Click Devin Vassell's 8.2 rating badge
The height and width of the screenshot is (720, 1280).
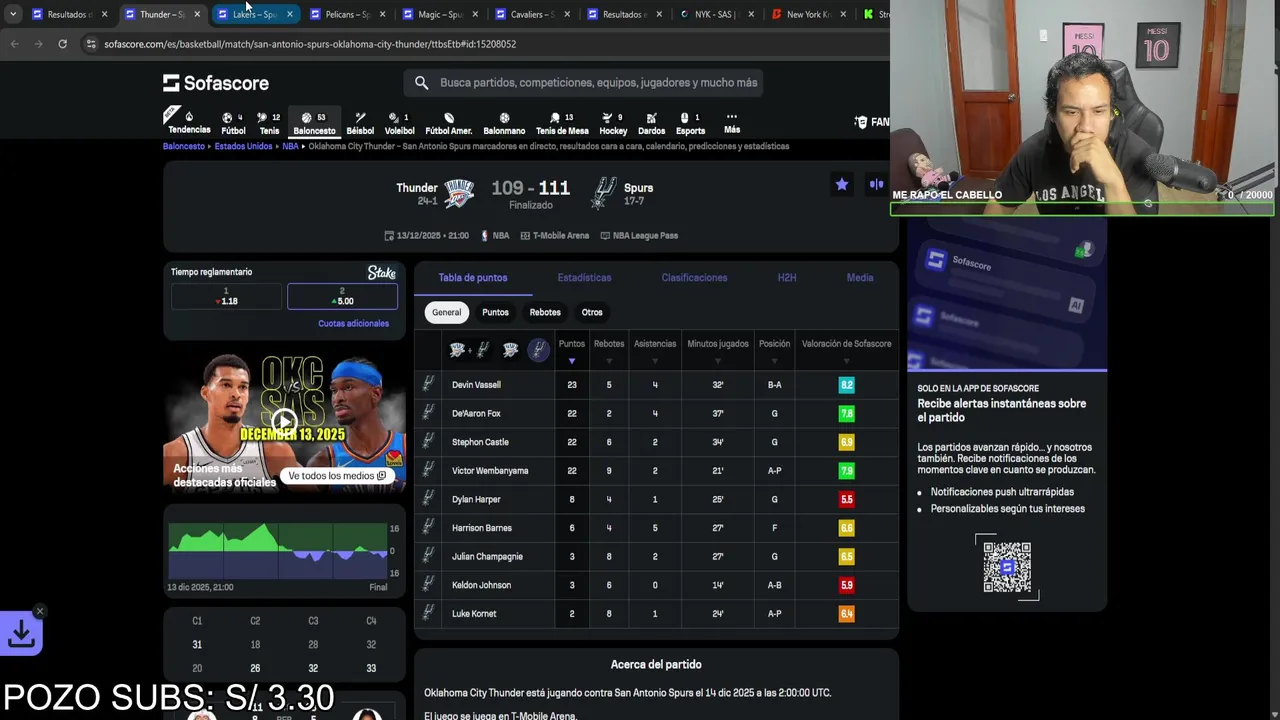click(x=846, y=385)
